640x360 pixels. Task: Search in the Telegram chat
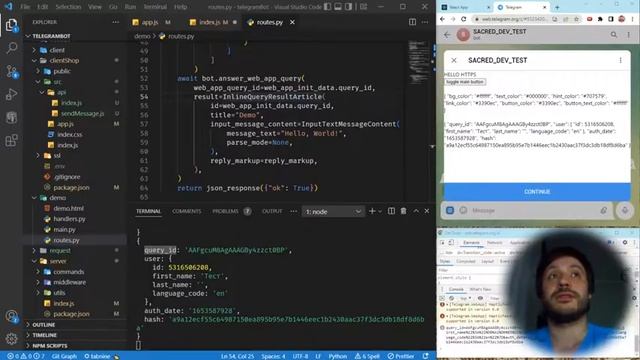[x=614, y=35]
